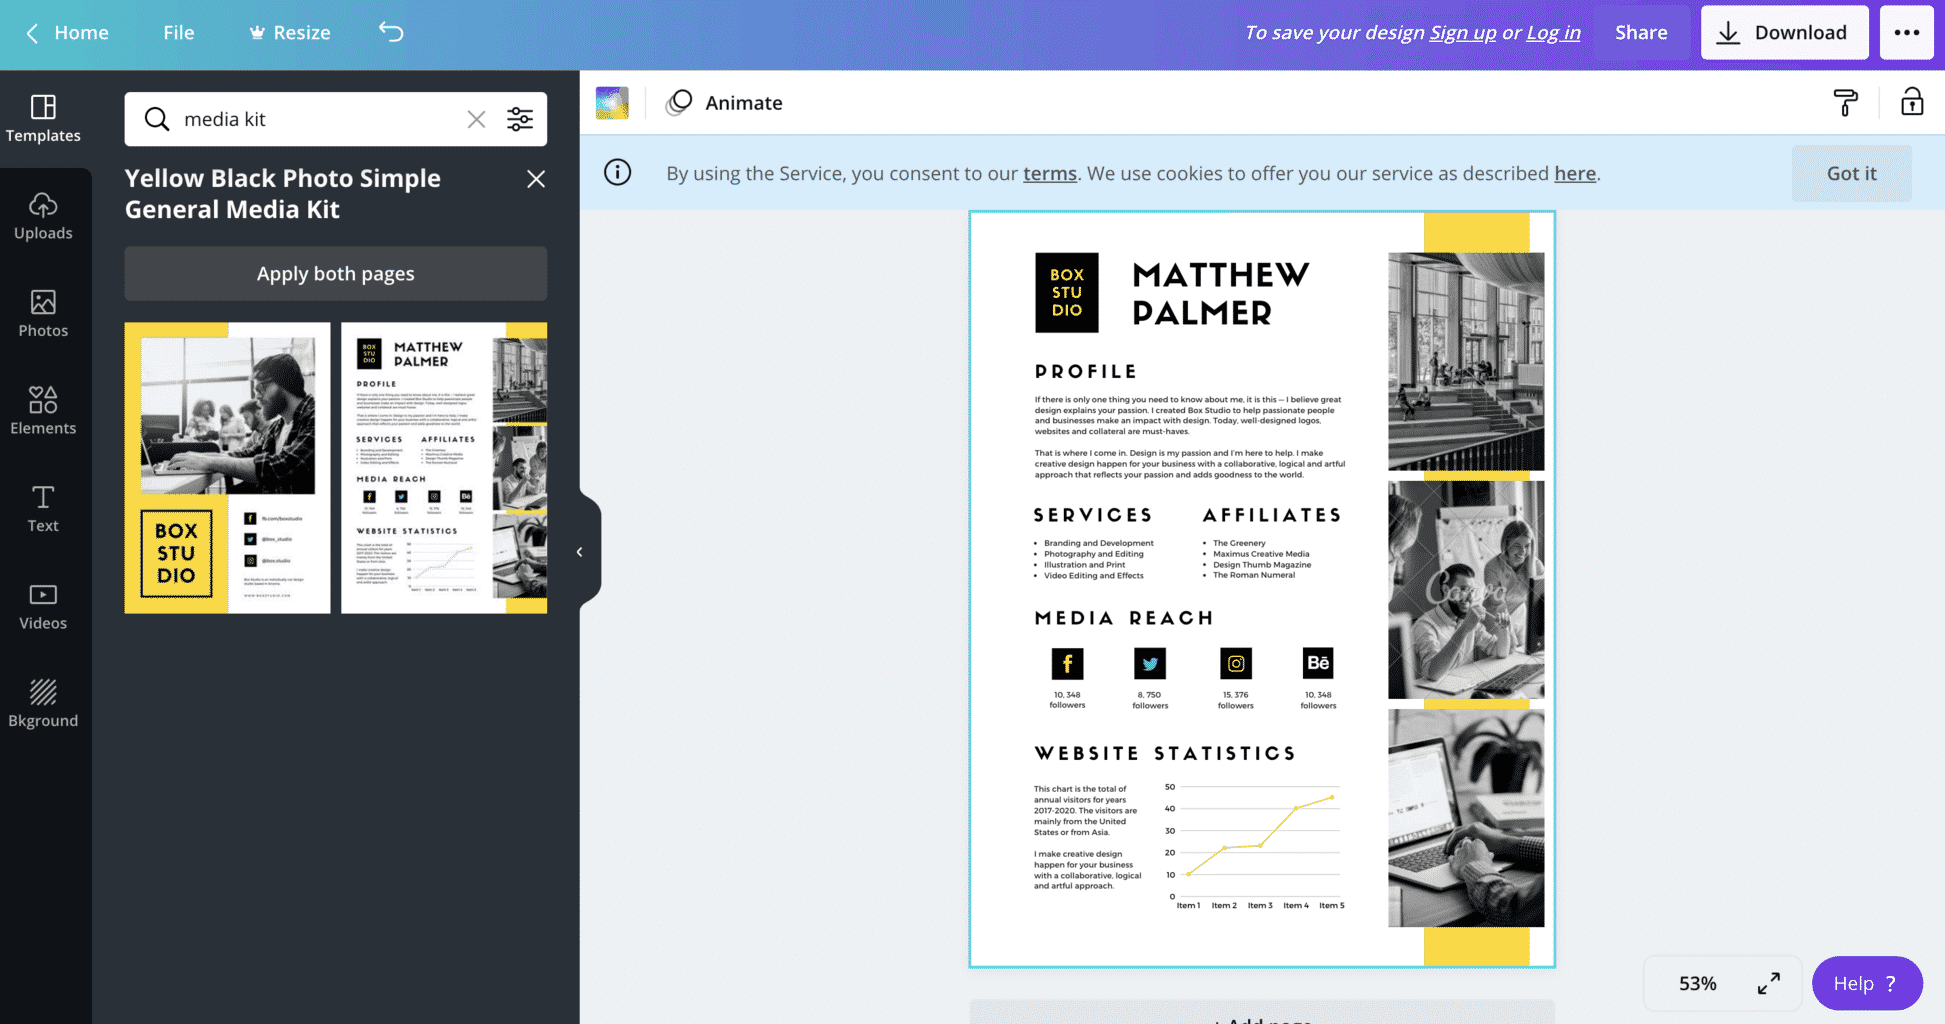
Task: Open the Resize menu
Action: [289, 32]
